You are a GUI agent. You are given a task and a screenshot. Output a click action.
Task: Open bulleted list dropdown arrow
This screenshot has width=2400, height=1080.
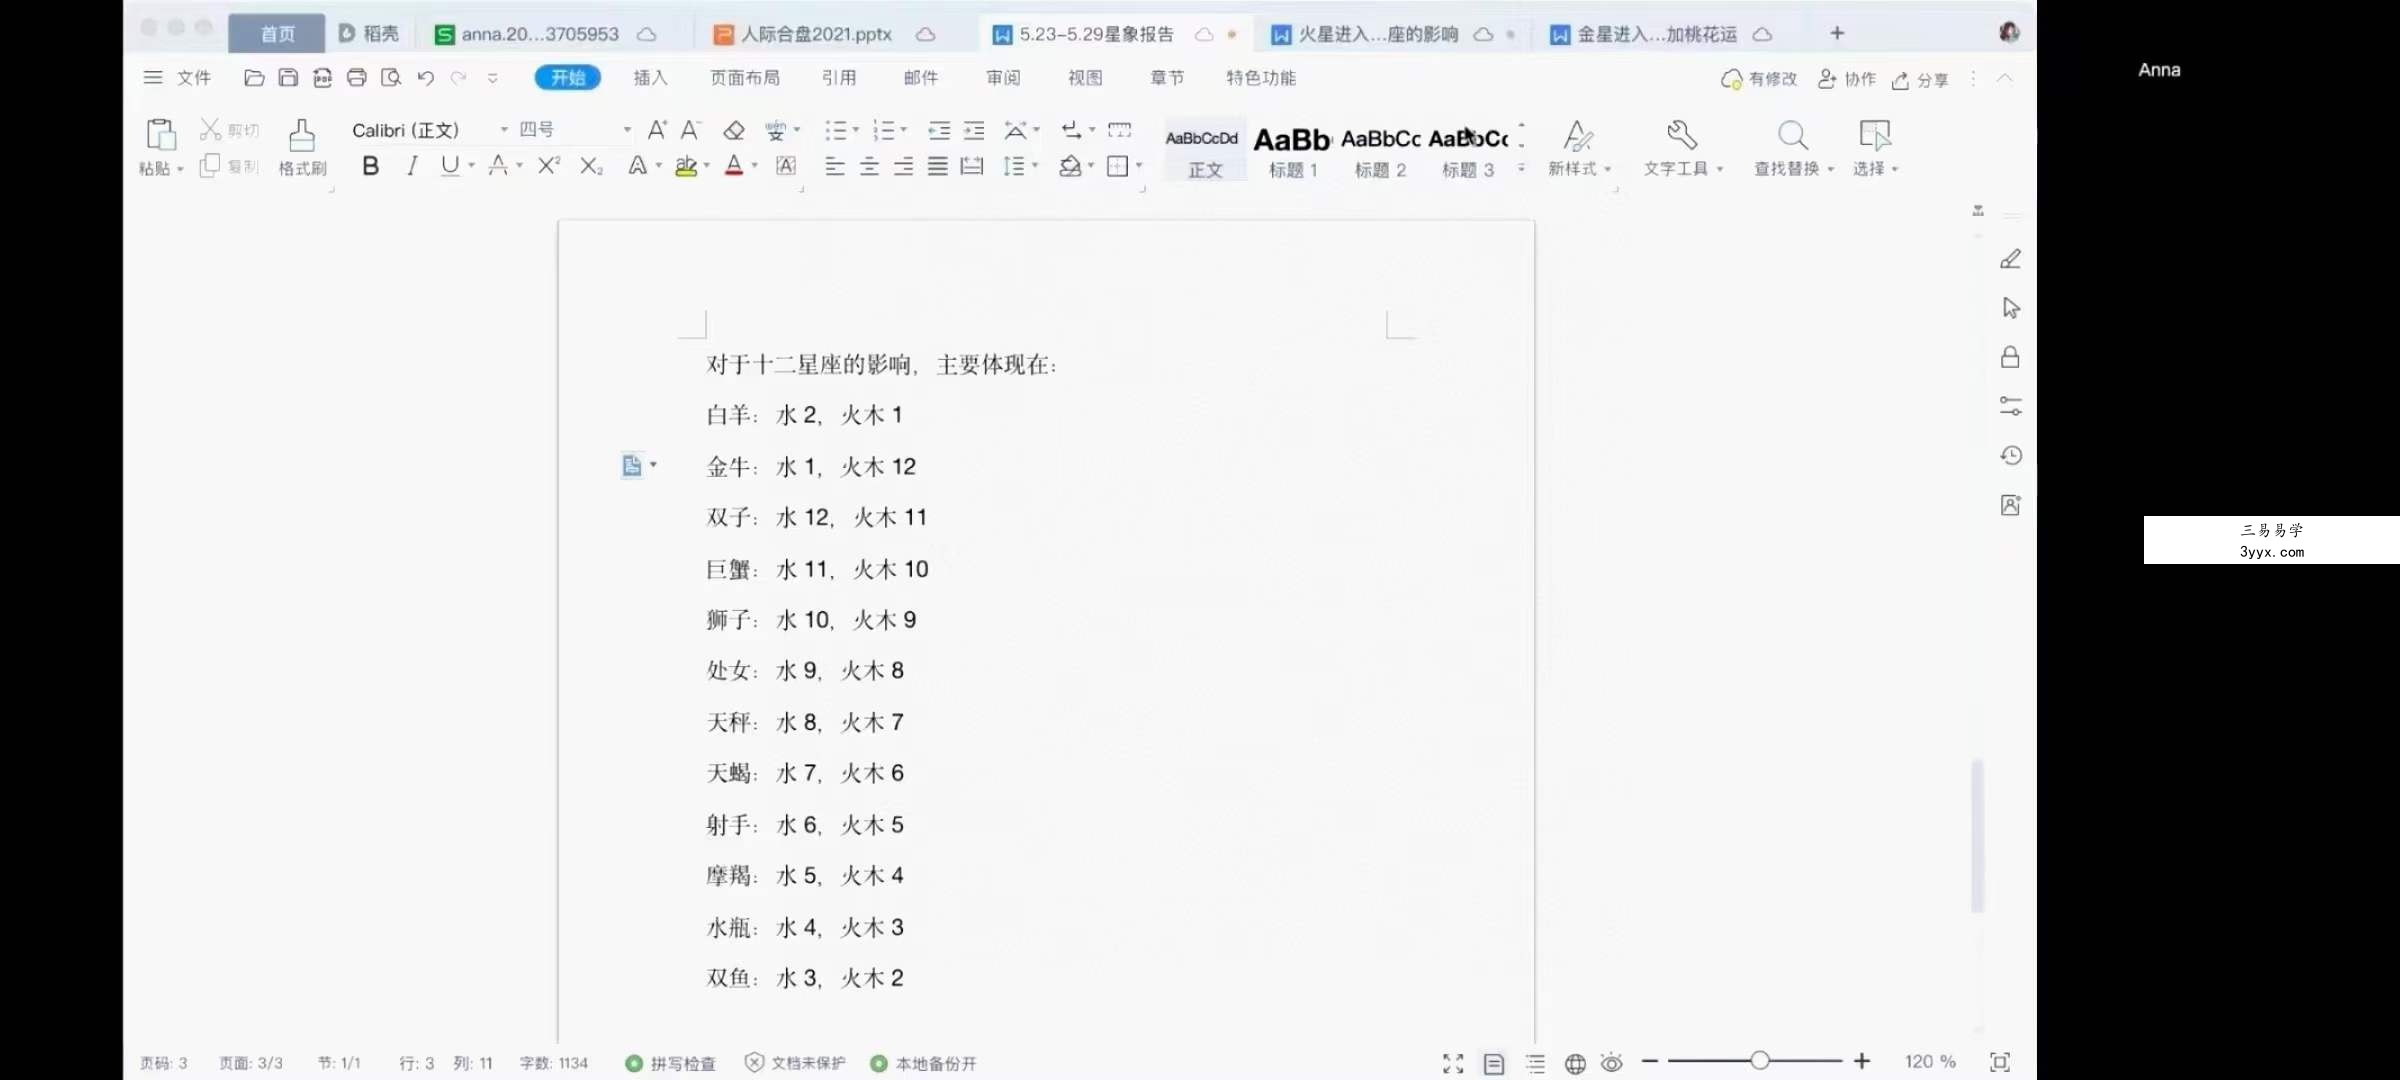coord(856,130)
